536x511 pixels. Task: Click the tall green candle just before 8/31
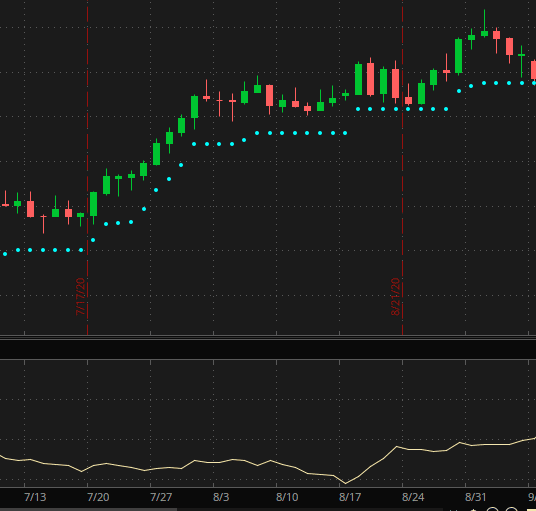click(x=458, y=56)
